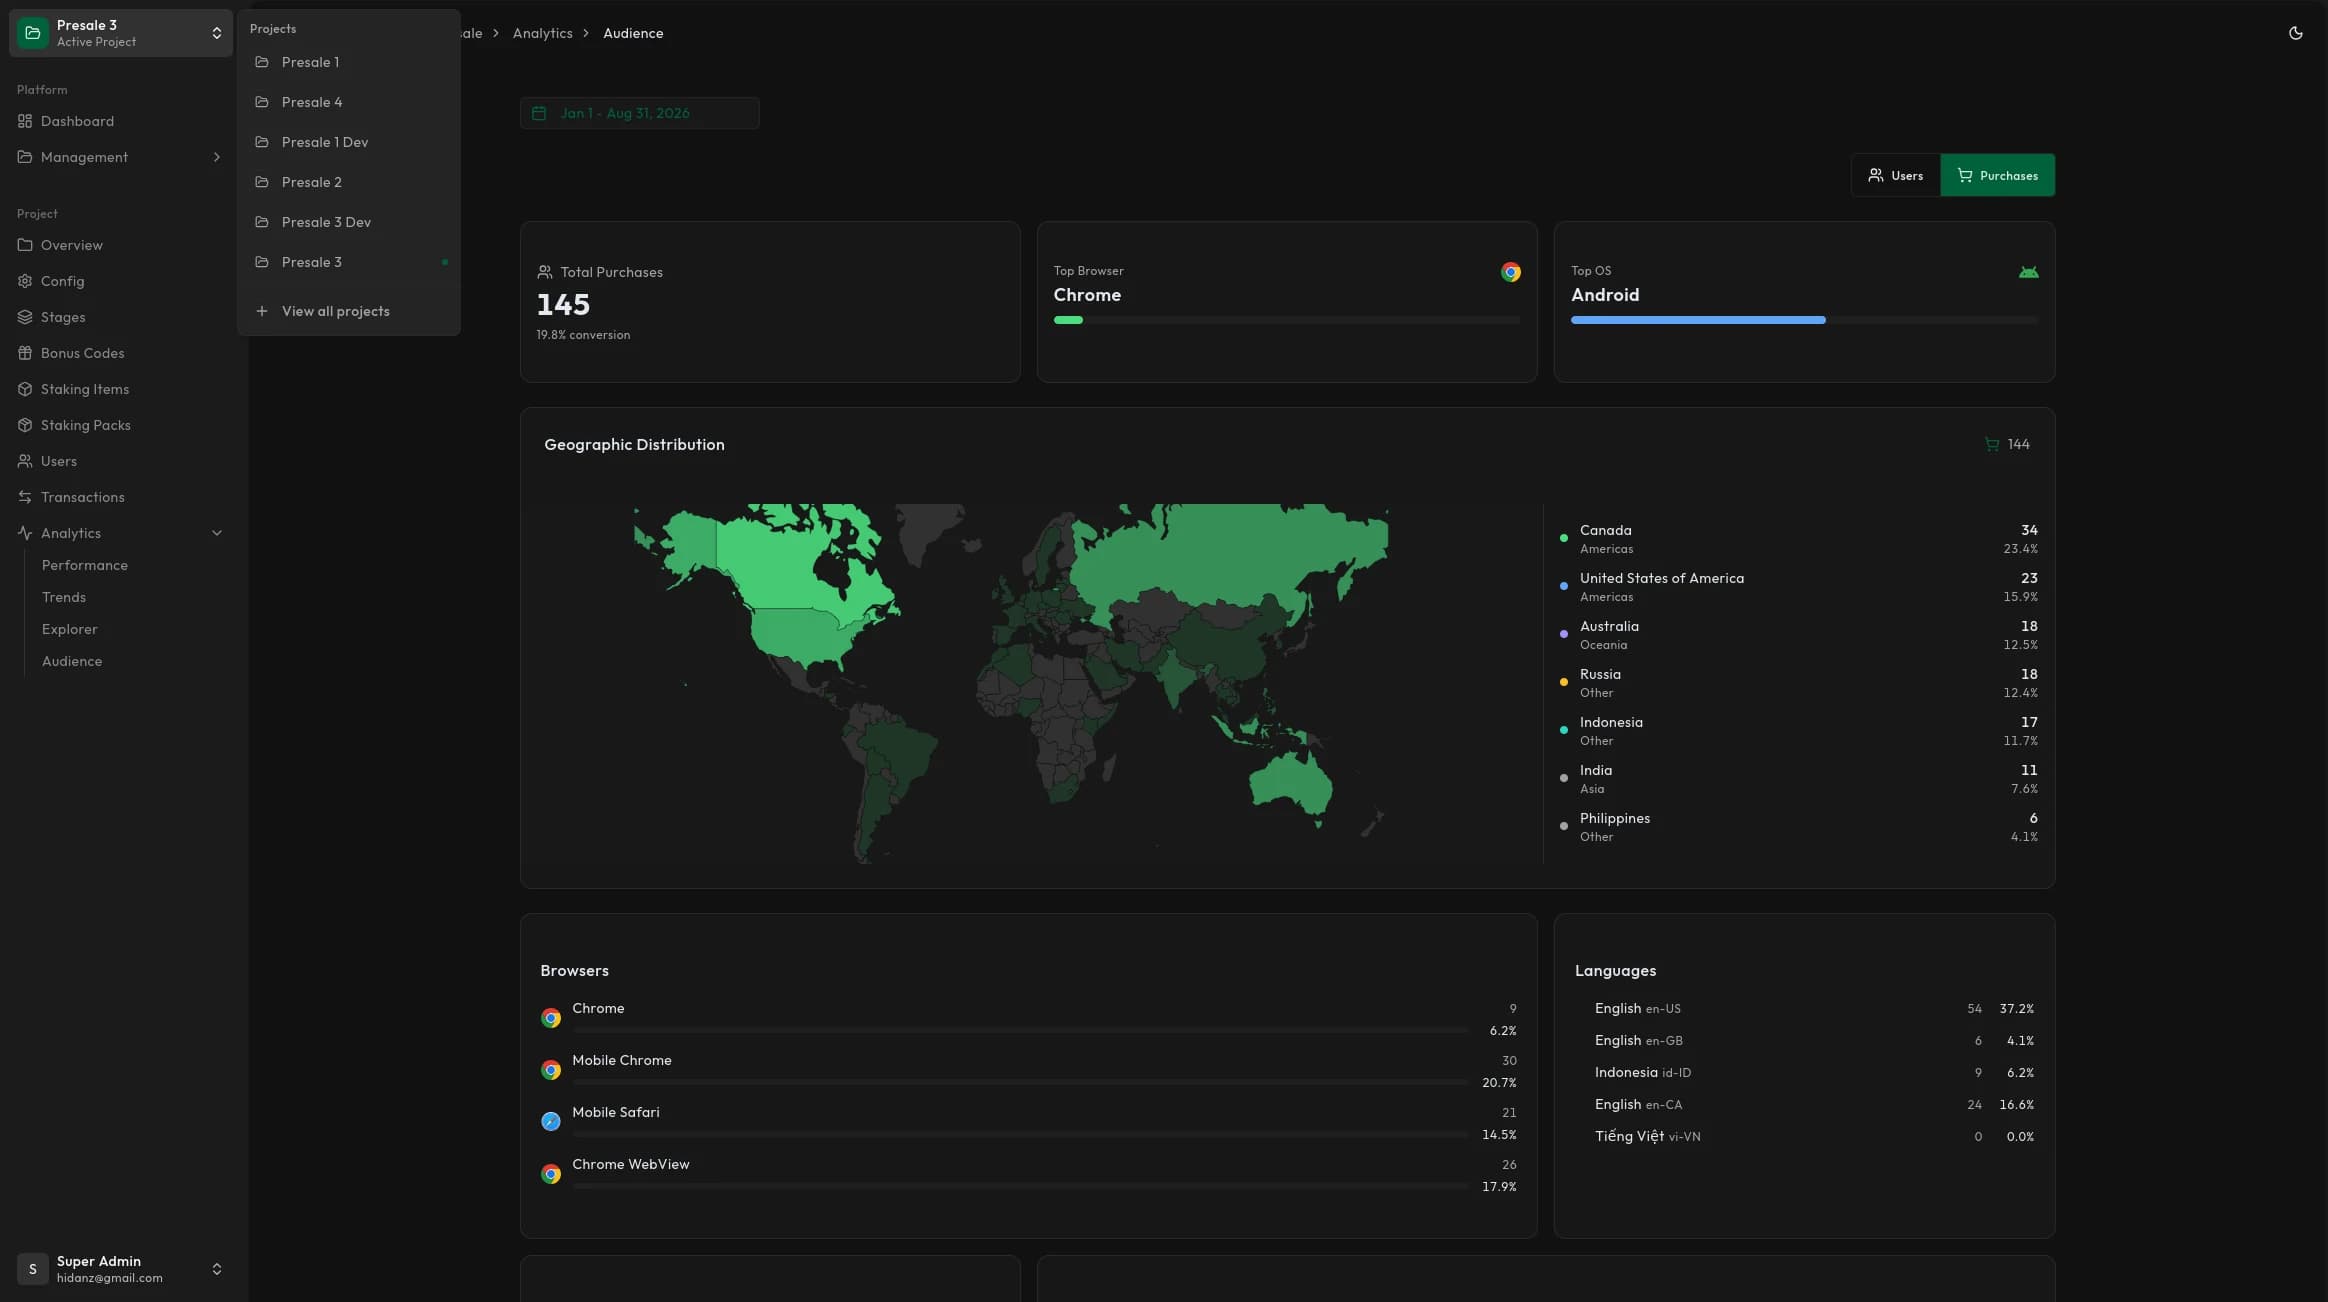This screenshot has height=1302, width=2328.
Task: Select active Presale 3 in projects menu
Action: coord(349,262)
